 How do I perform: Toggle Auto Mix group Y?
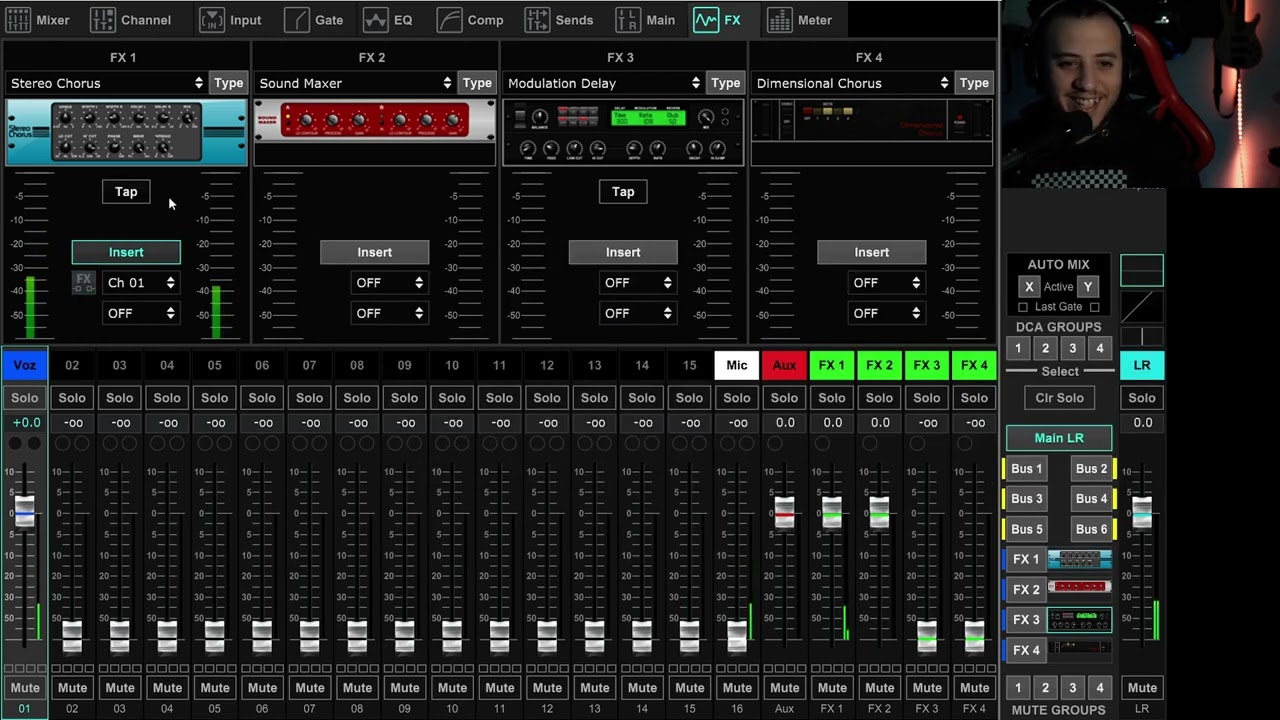(x=1088, y=287)
